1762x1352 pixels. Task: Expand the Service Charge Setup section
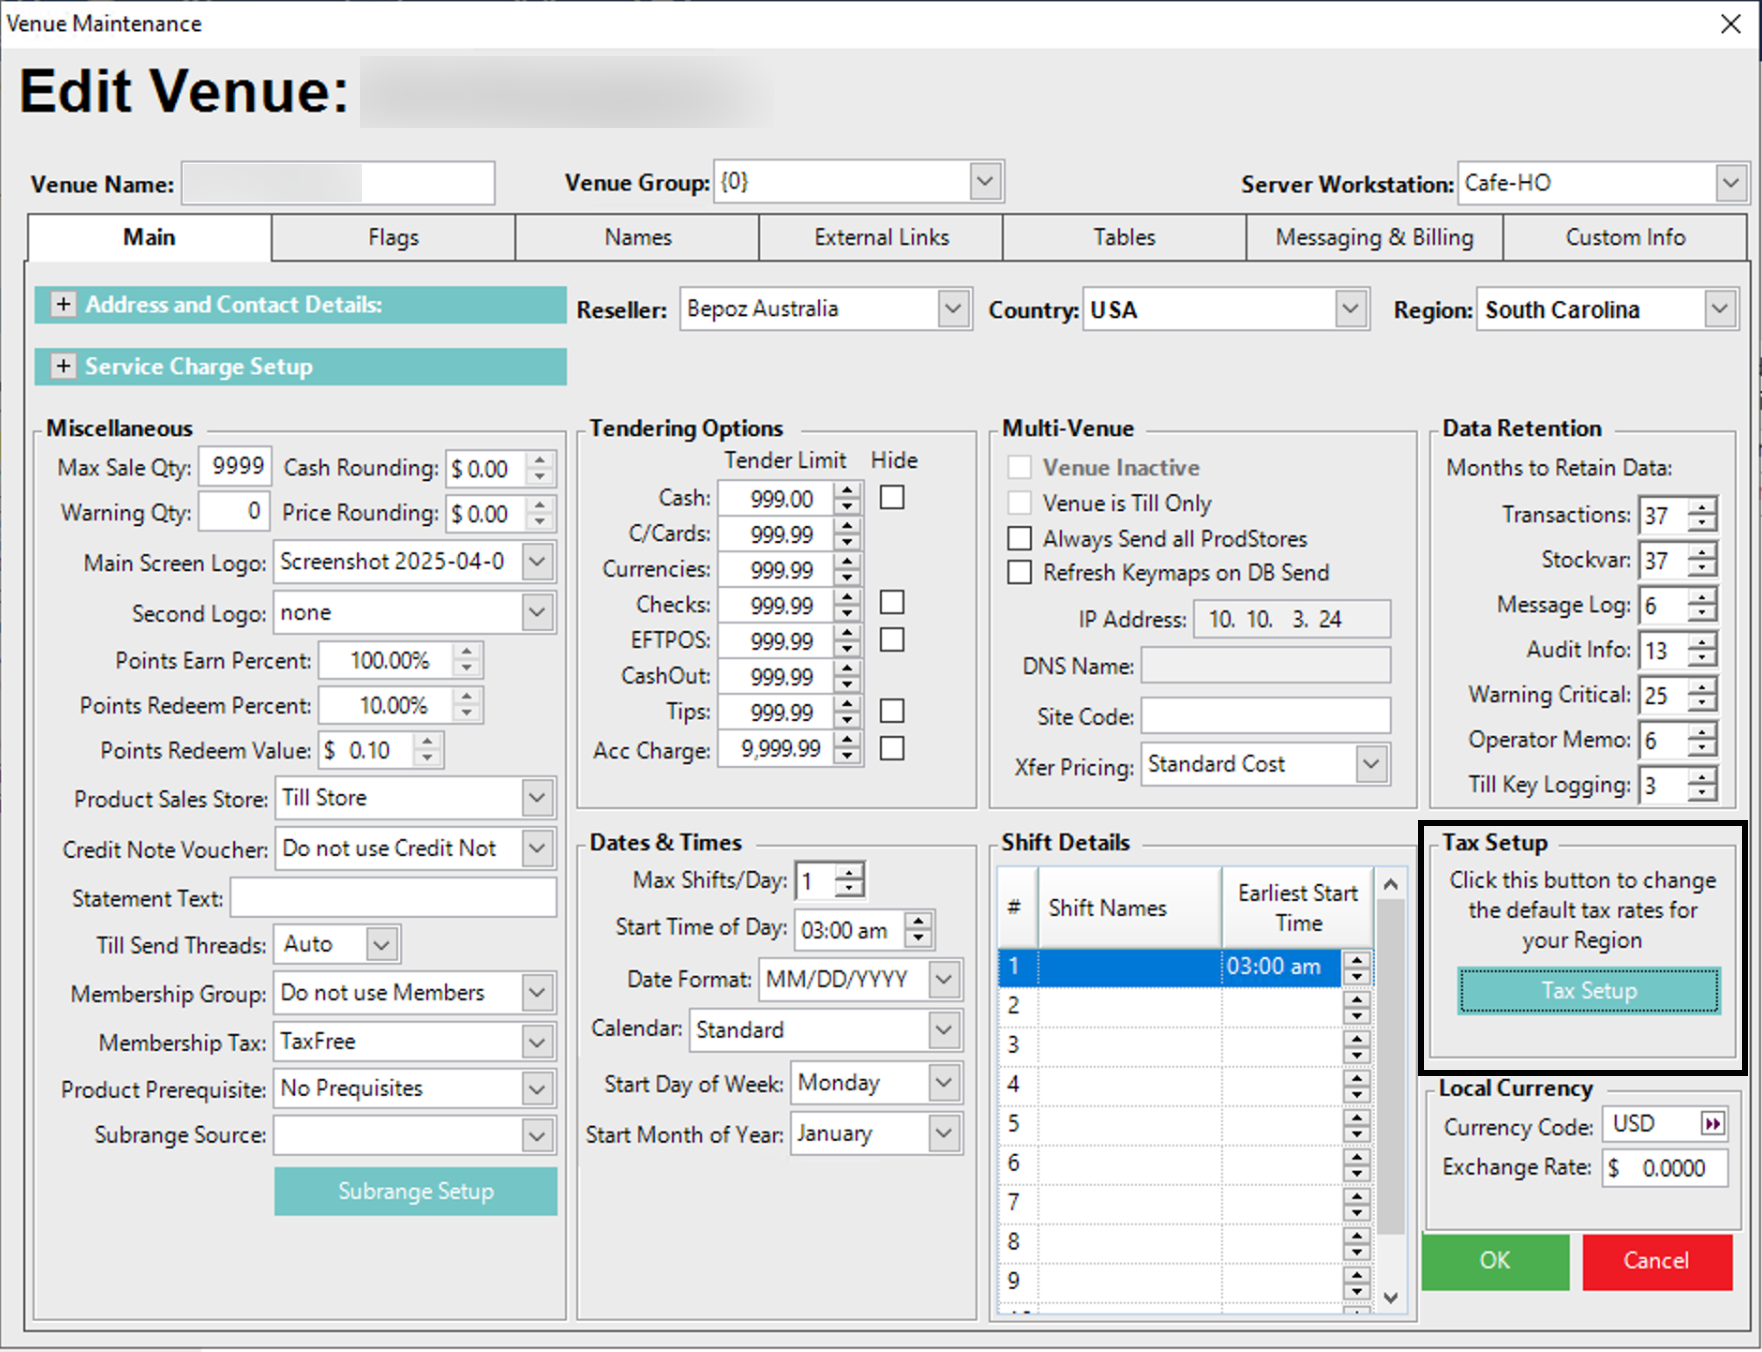(x=63, y=366)
